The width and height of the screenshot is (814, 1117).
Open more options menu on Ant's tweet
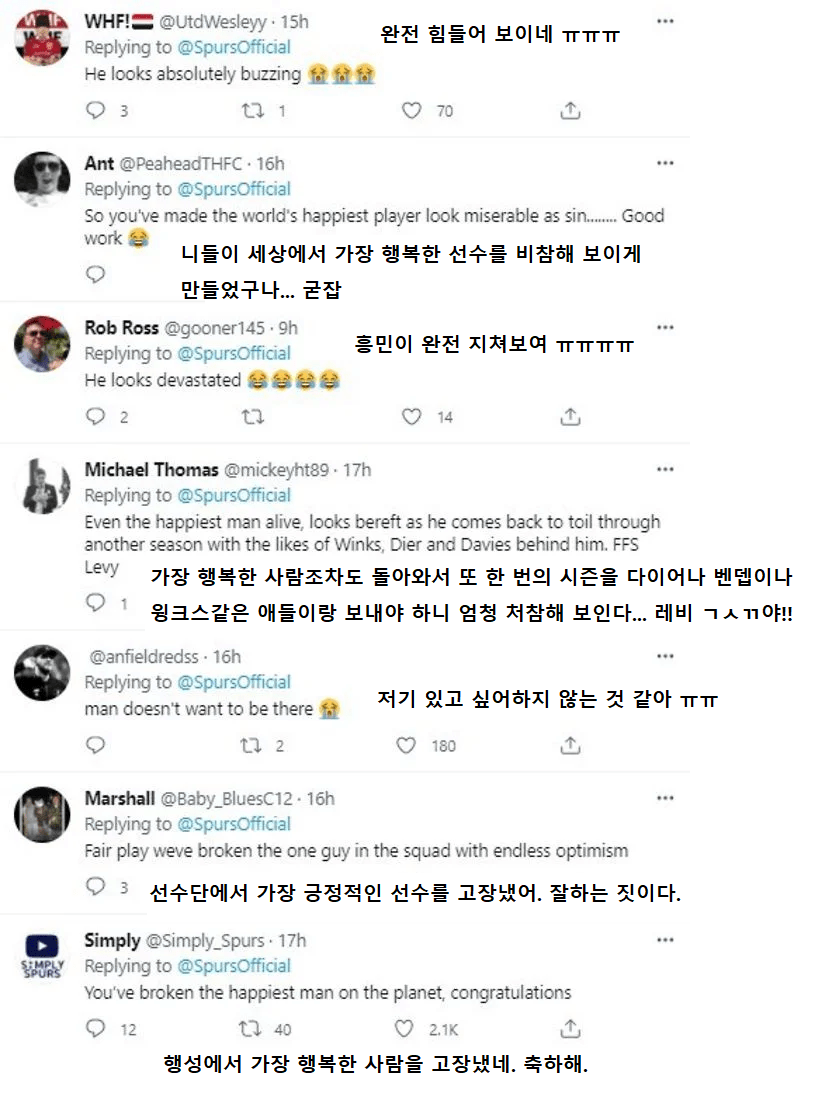pos(665,163)
